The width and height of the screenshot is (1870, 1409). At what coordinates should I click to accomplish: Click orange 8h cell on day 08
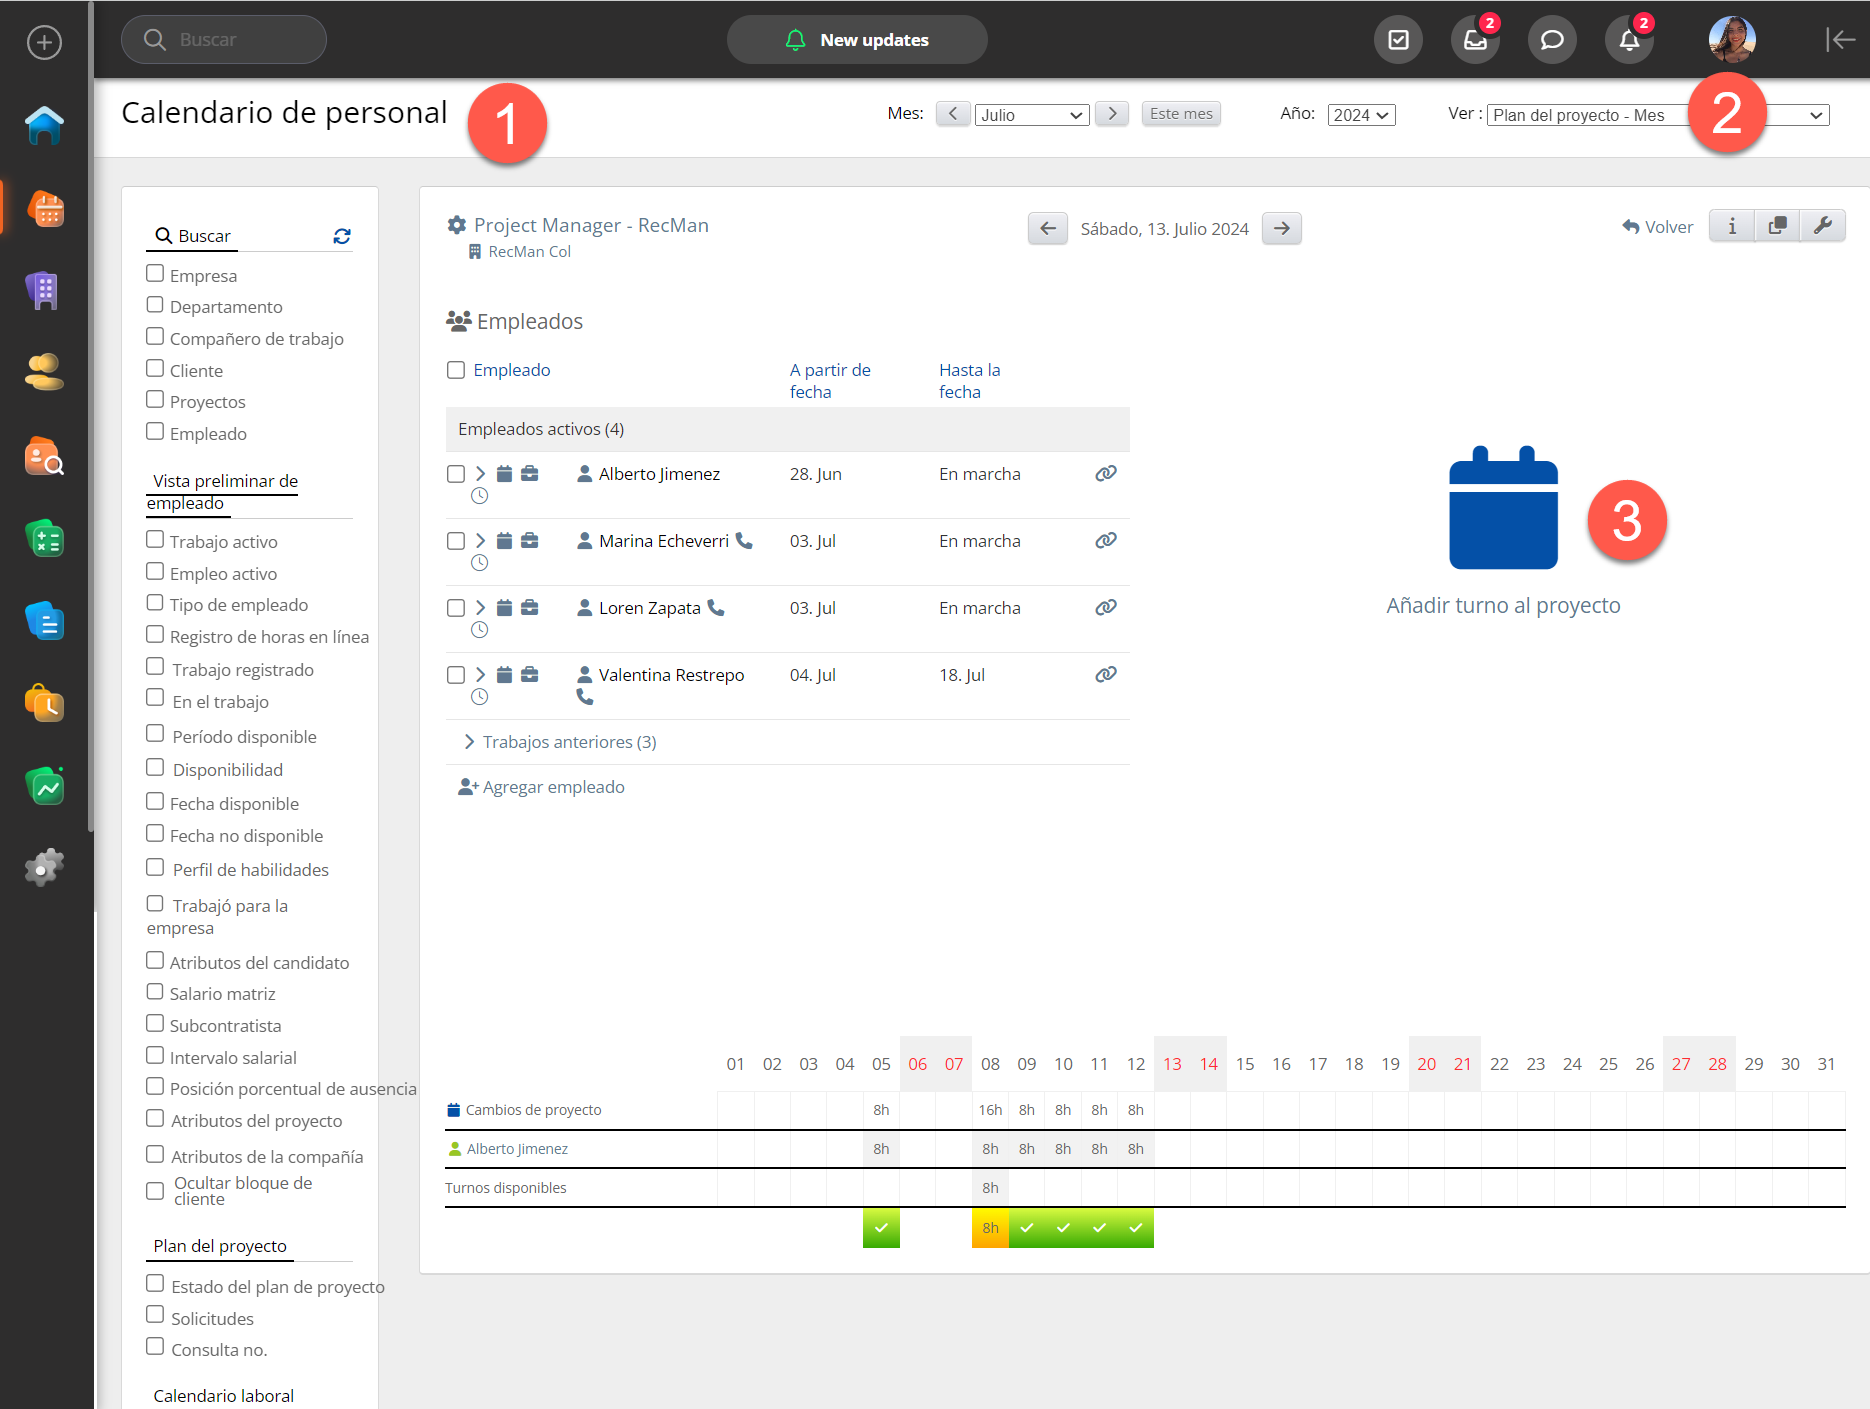(990, 1228)
